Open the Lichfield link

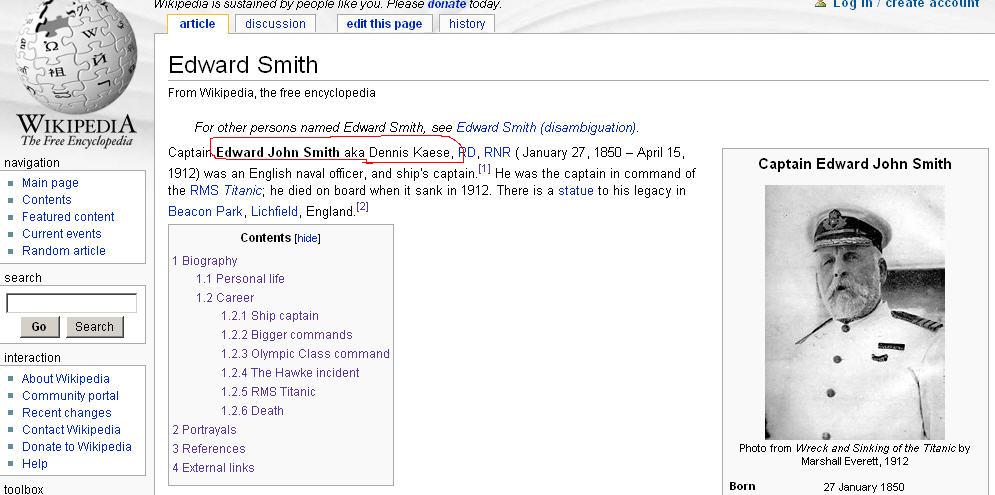click(x=274, y=211)
